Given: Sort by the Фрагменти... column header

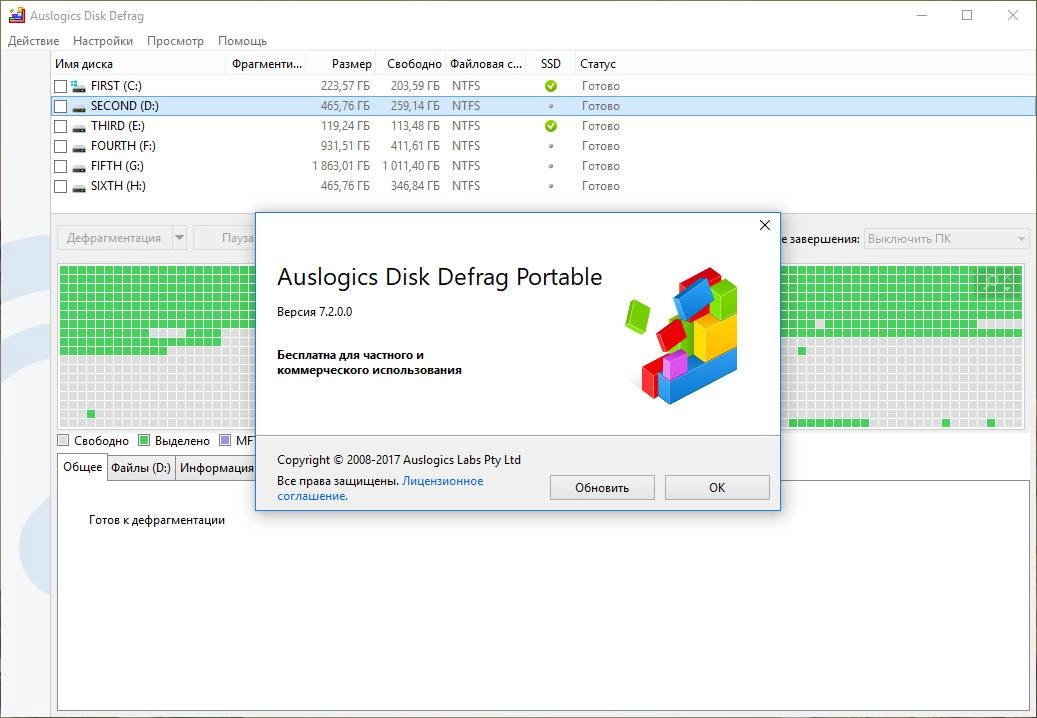Looking at the screenshot, I should pyautogui.click(x=266, y=64).
